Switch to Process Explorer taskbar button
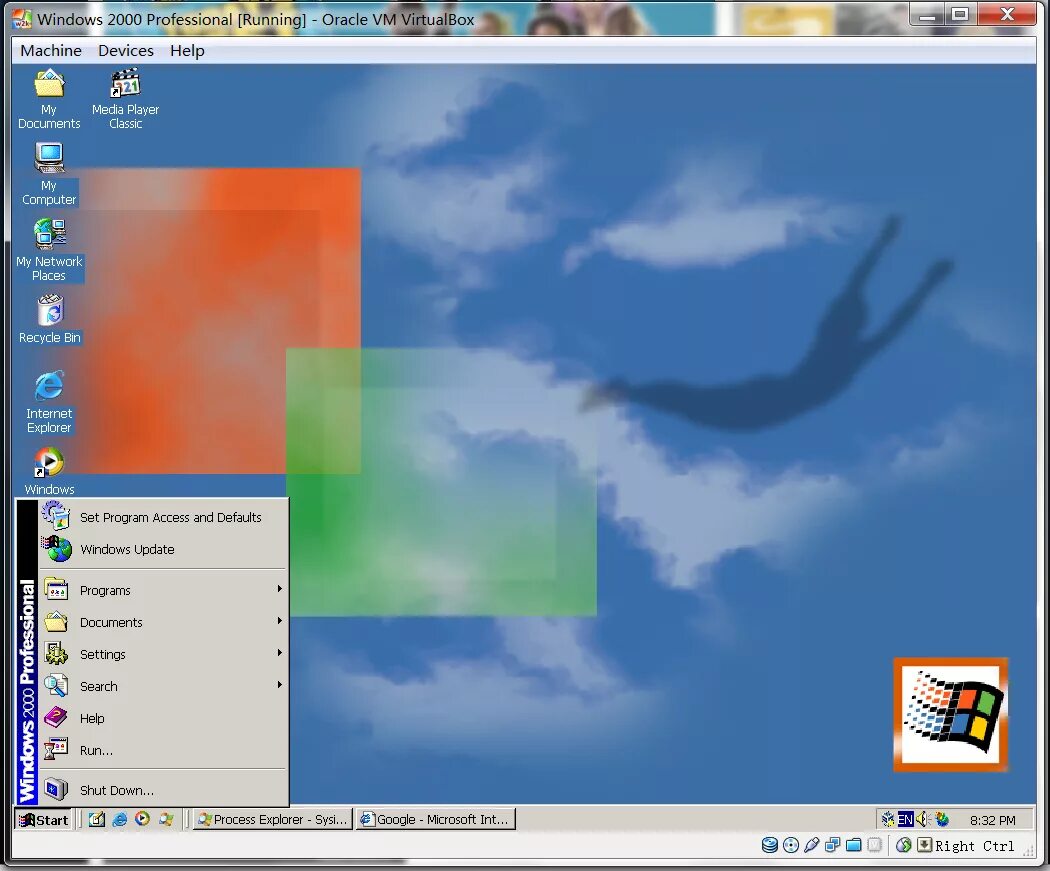The height and width of the screenshot is (871, 1050). (x=273, y=819)
